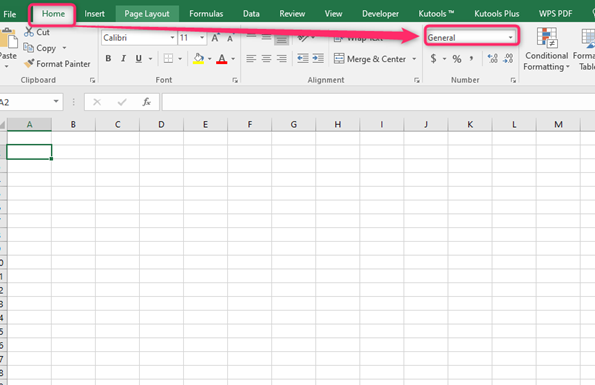595x385 pixels.
Task: Toggle bottom vertical alignment button
Action: [282, 38]
